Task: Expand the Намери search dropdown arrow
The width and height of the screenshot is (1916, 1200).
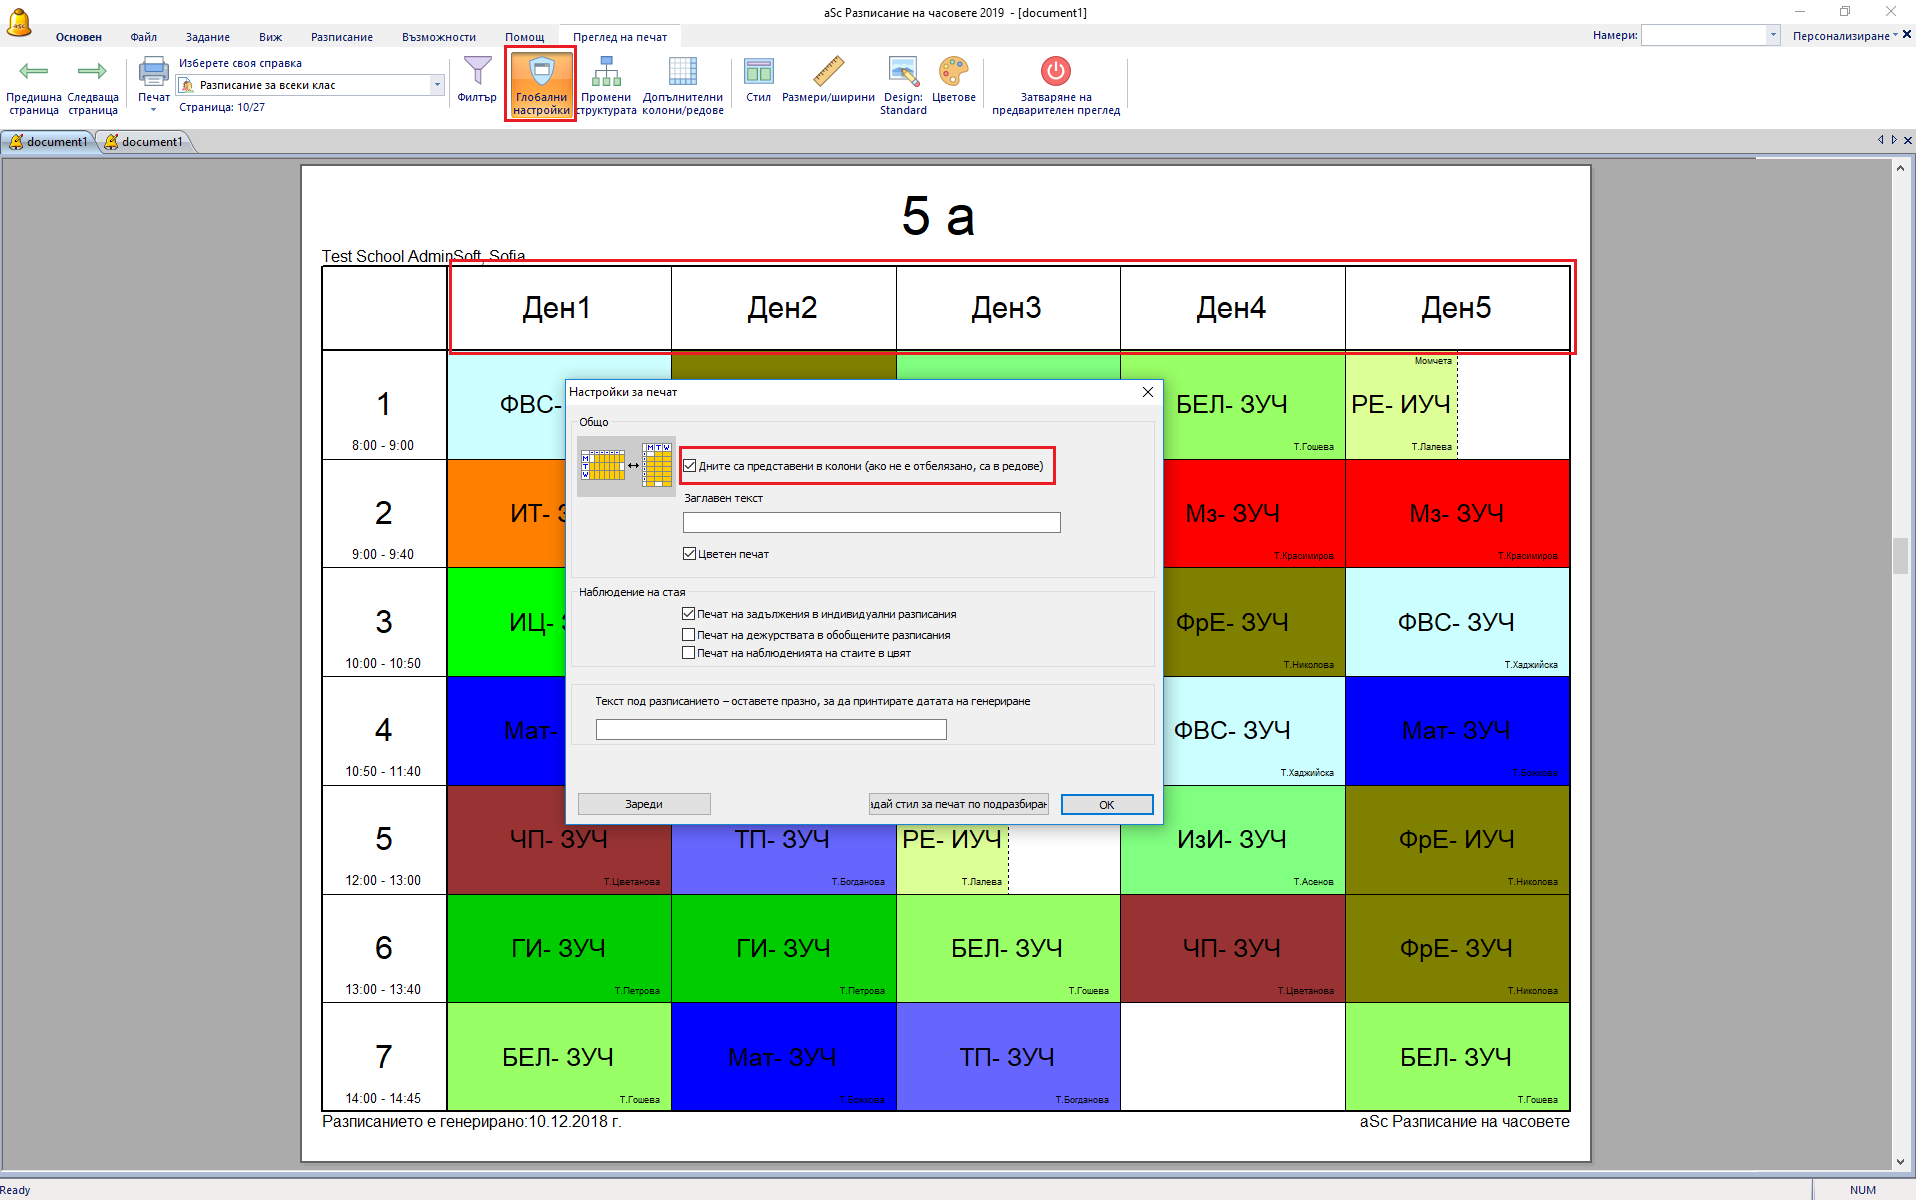Action: click(x=1773, y=36)
